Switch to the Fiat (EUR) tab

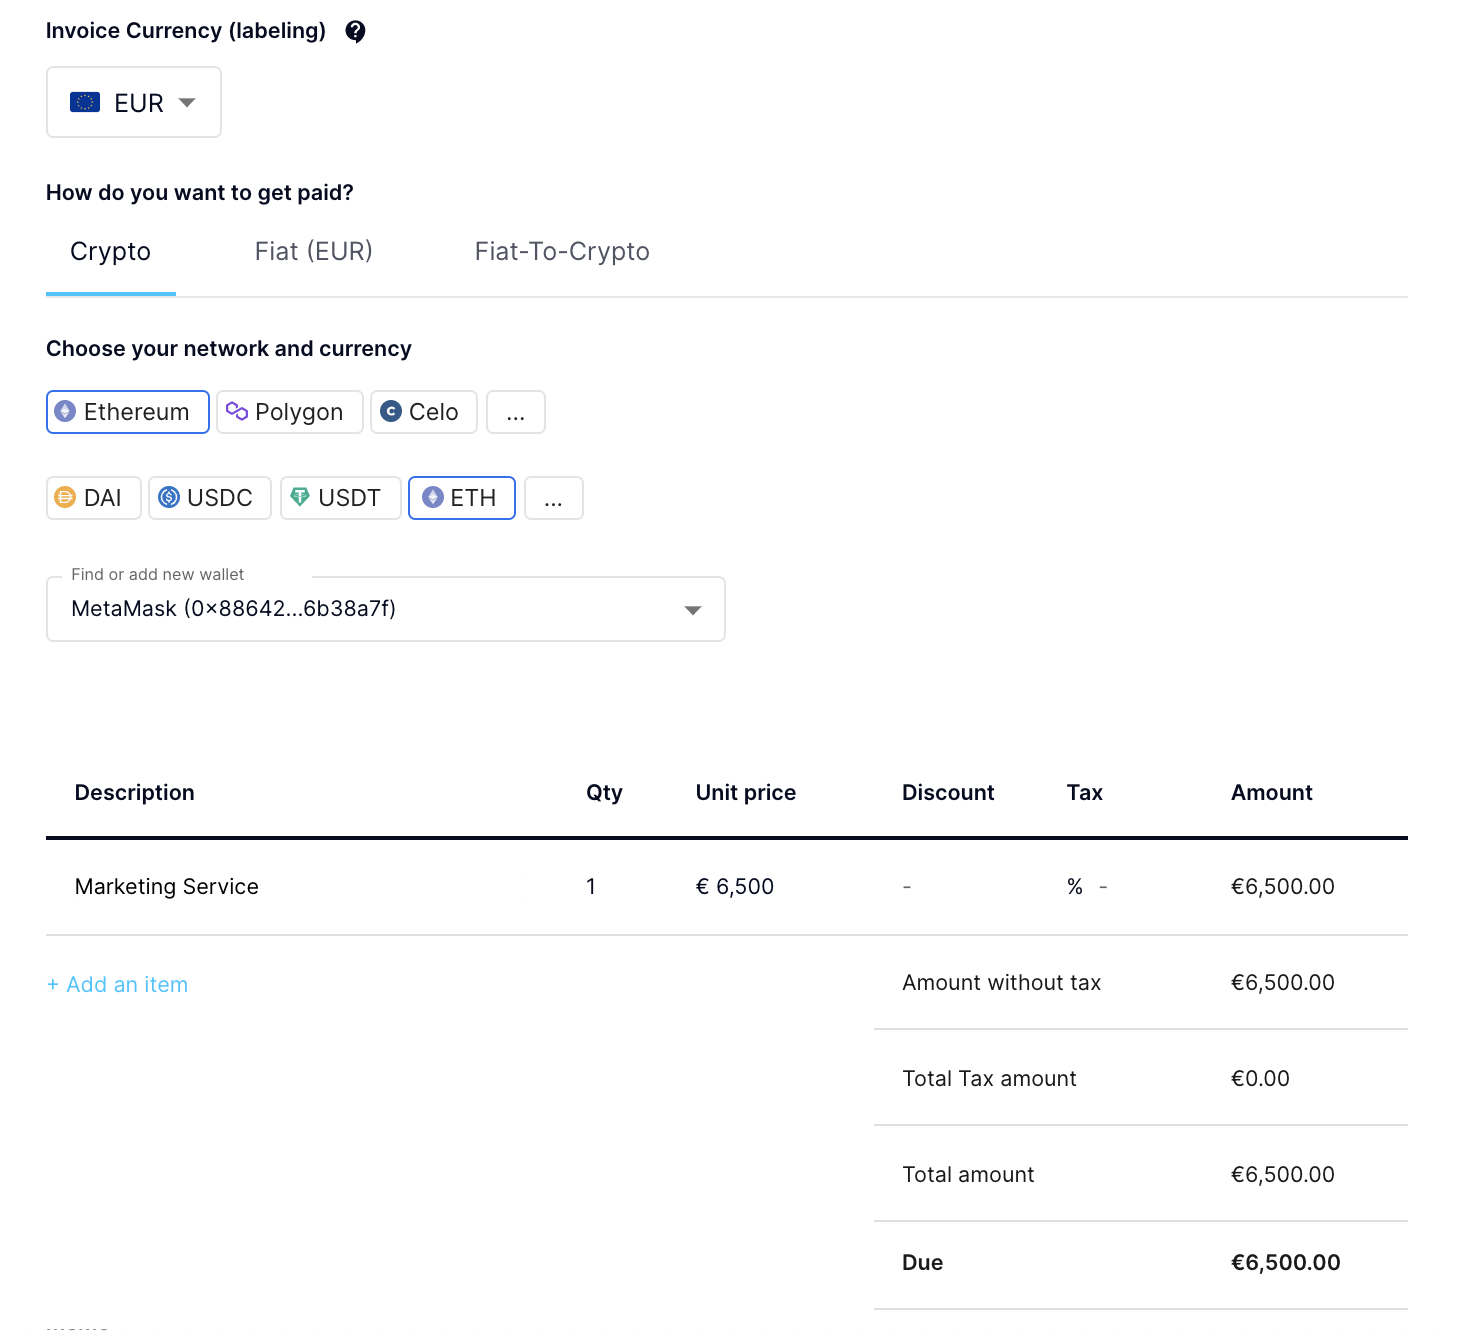[x=313, y=252]
